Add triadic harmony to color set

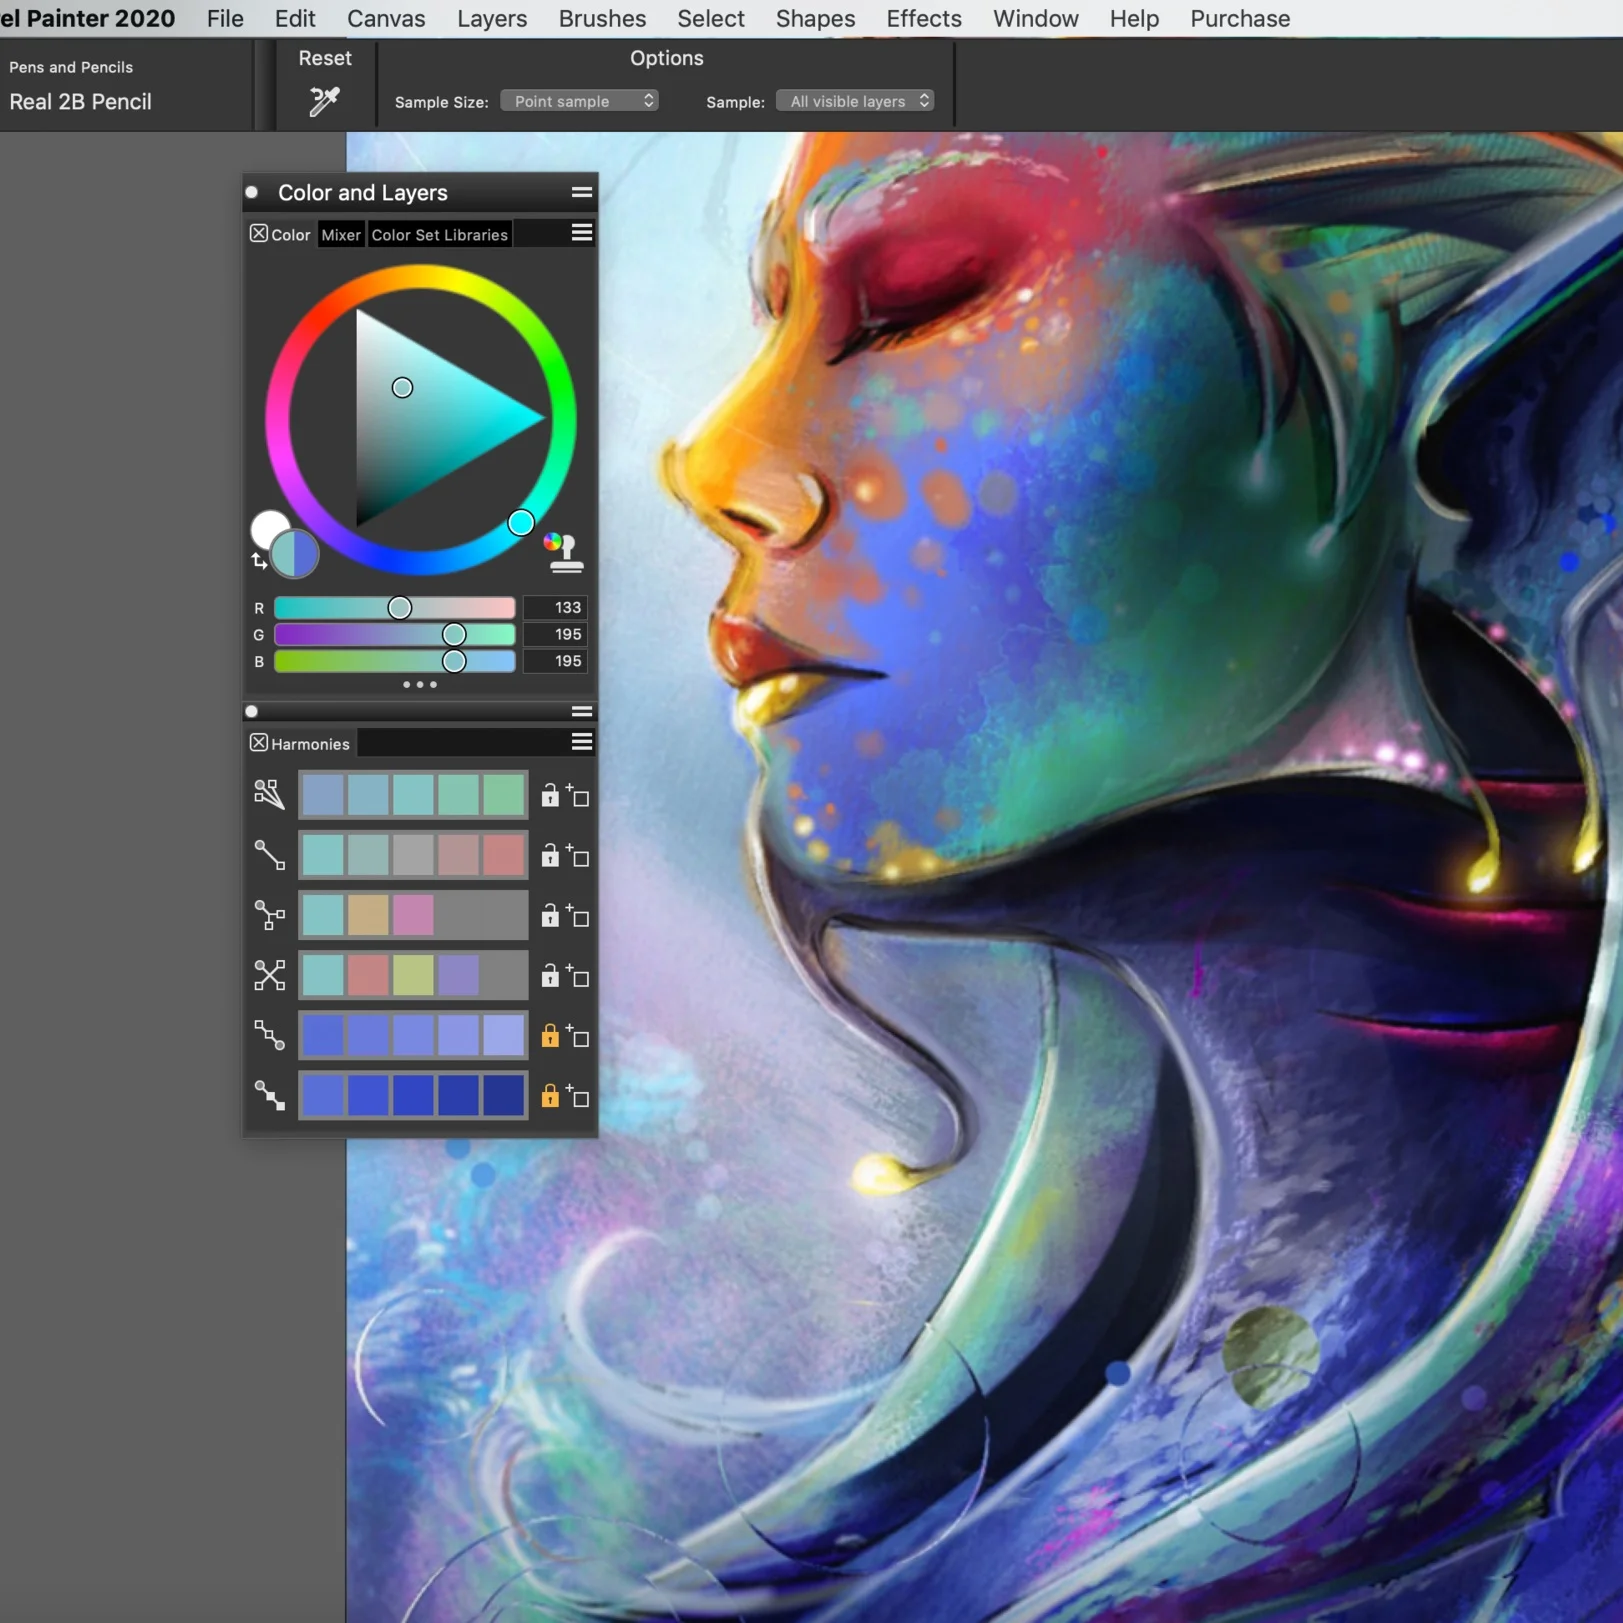[x=578, y=916]
